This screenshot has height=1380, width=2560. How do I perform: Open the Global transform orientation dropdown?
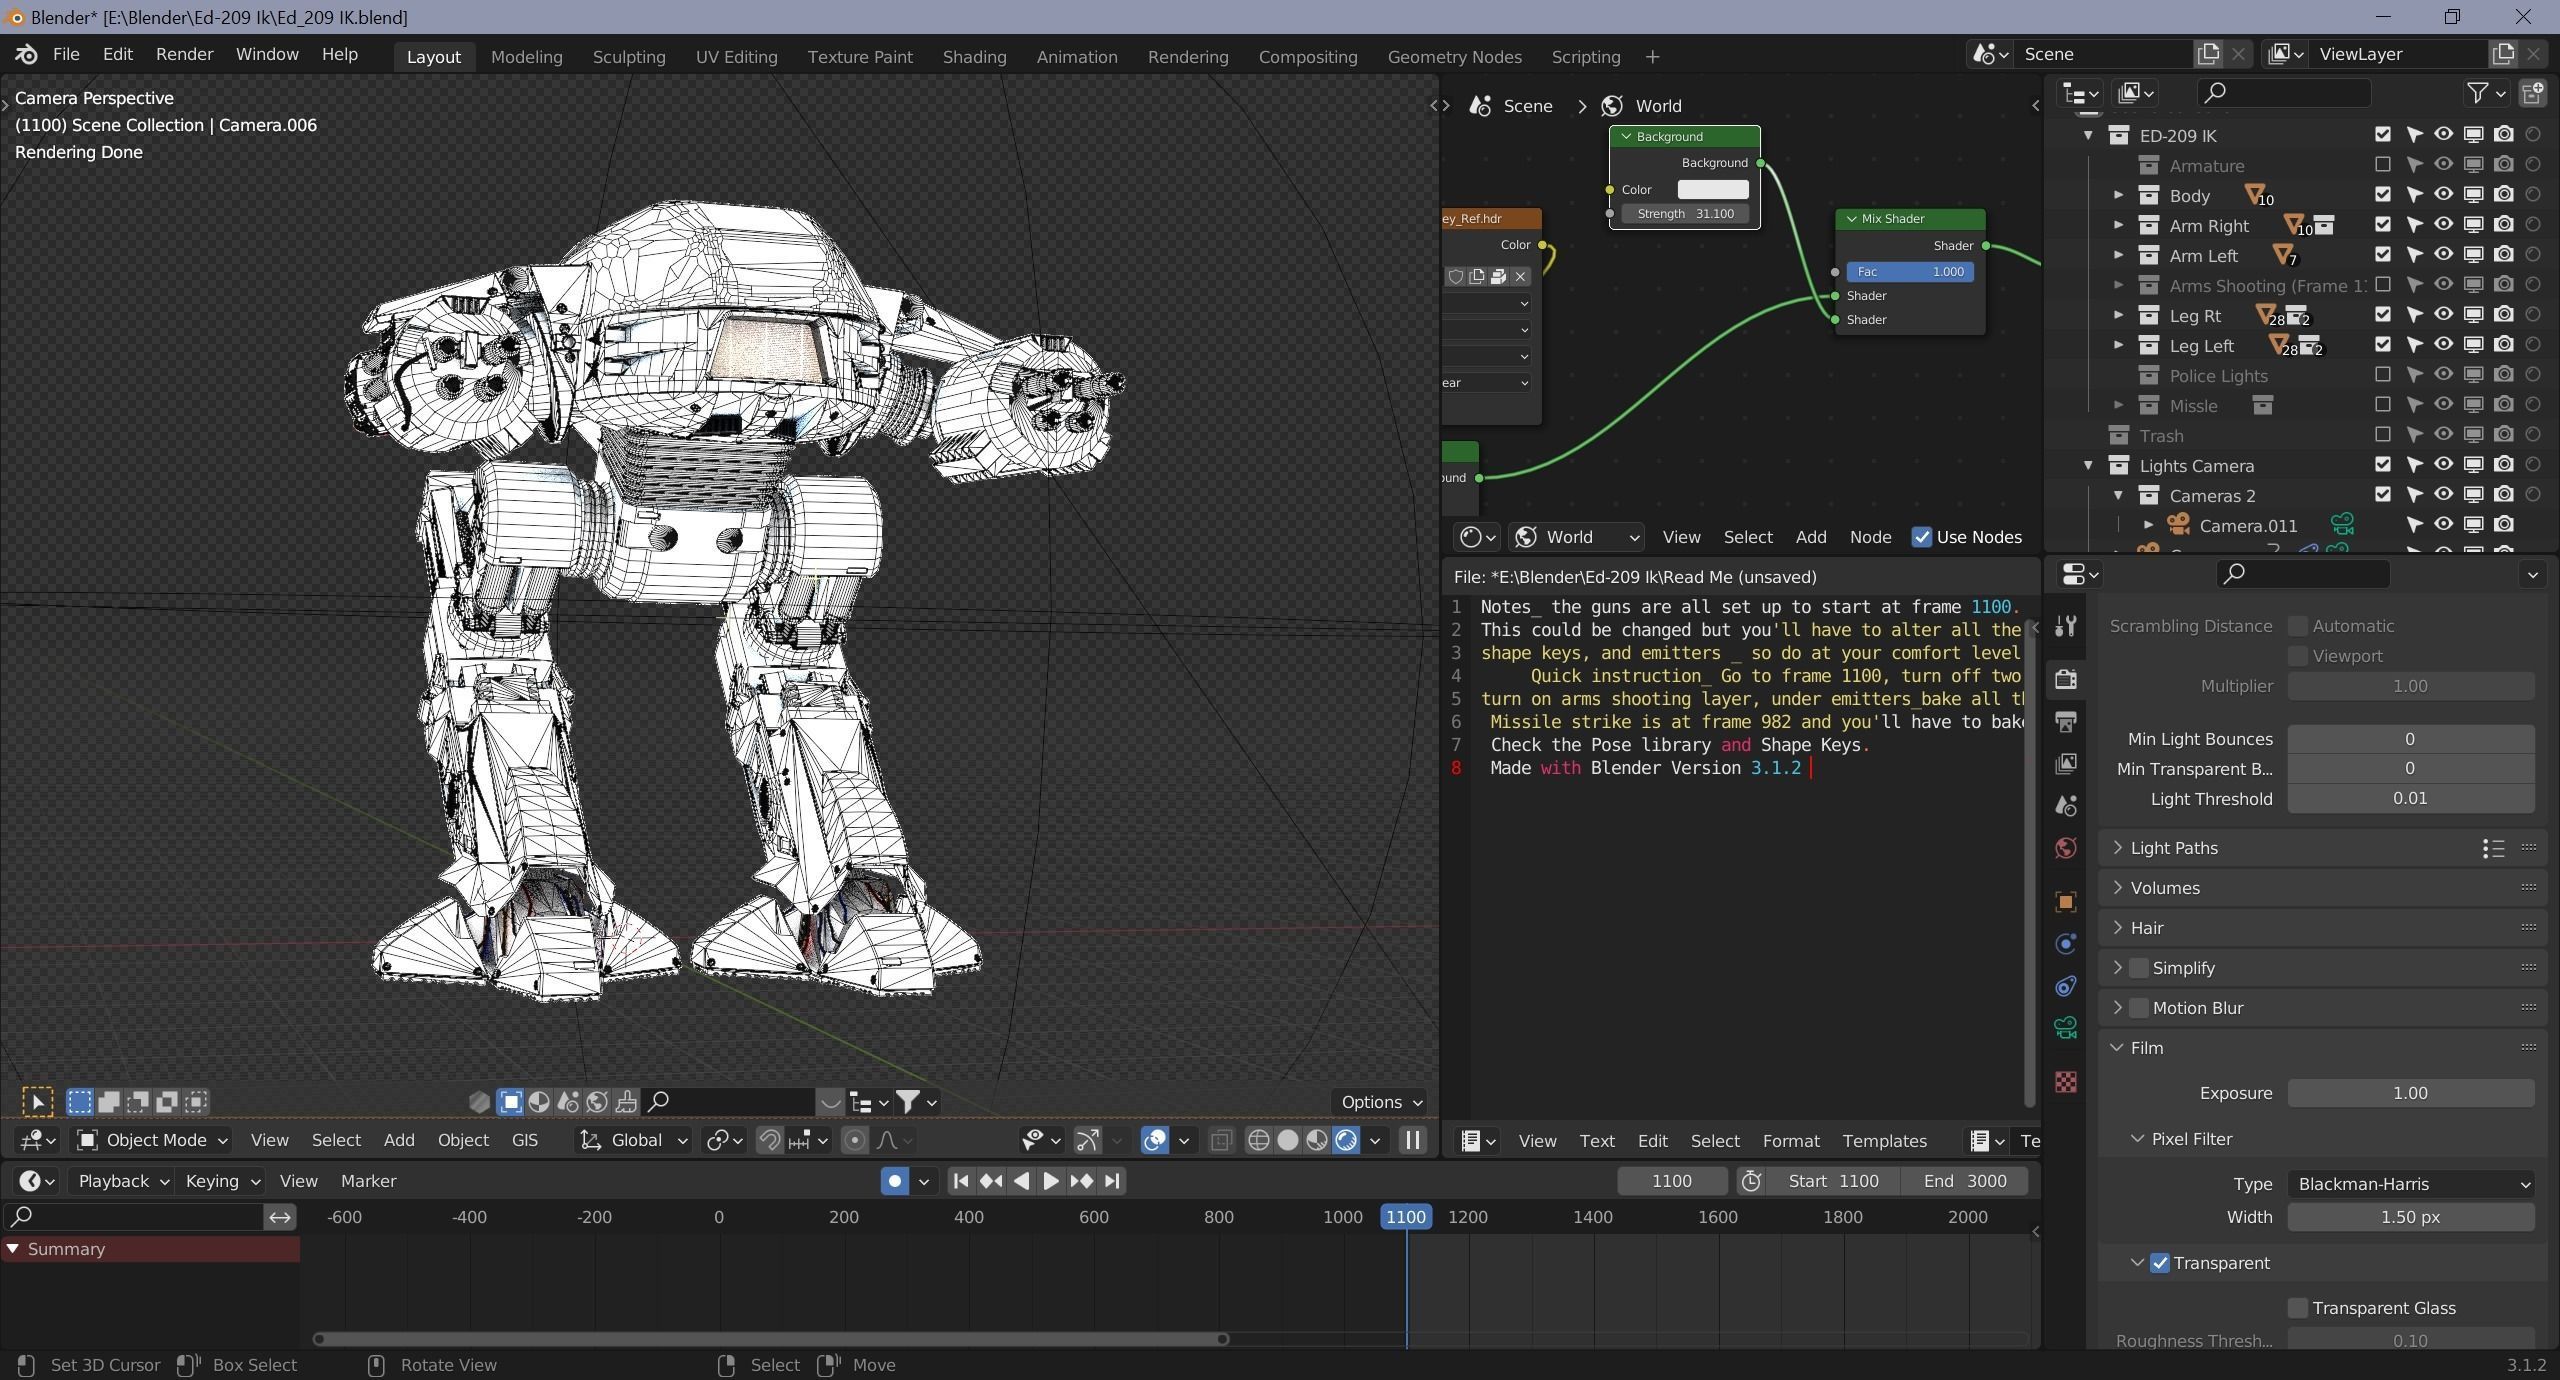click(633, 1140)
